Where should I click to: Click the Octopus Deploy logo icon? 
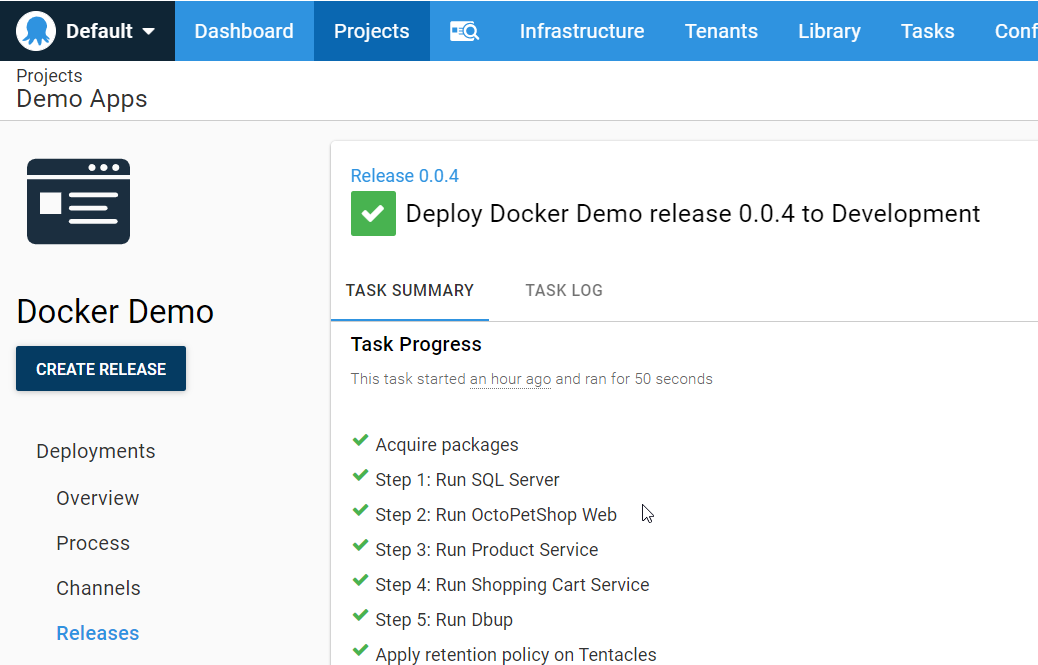[36, 31]
